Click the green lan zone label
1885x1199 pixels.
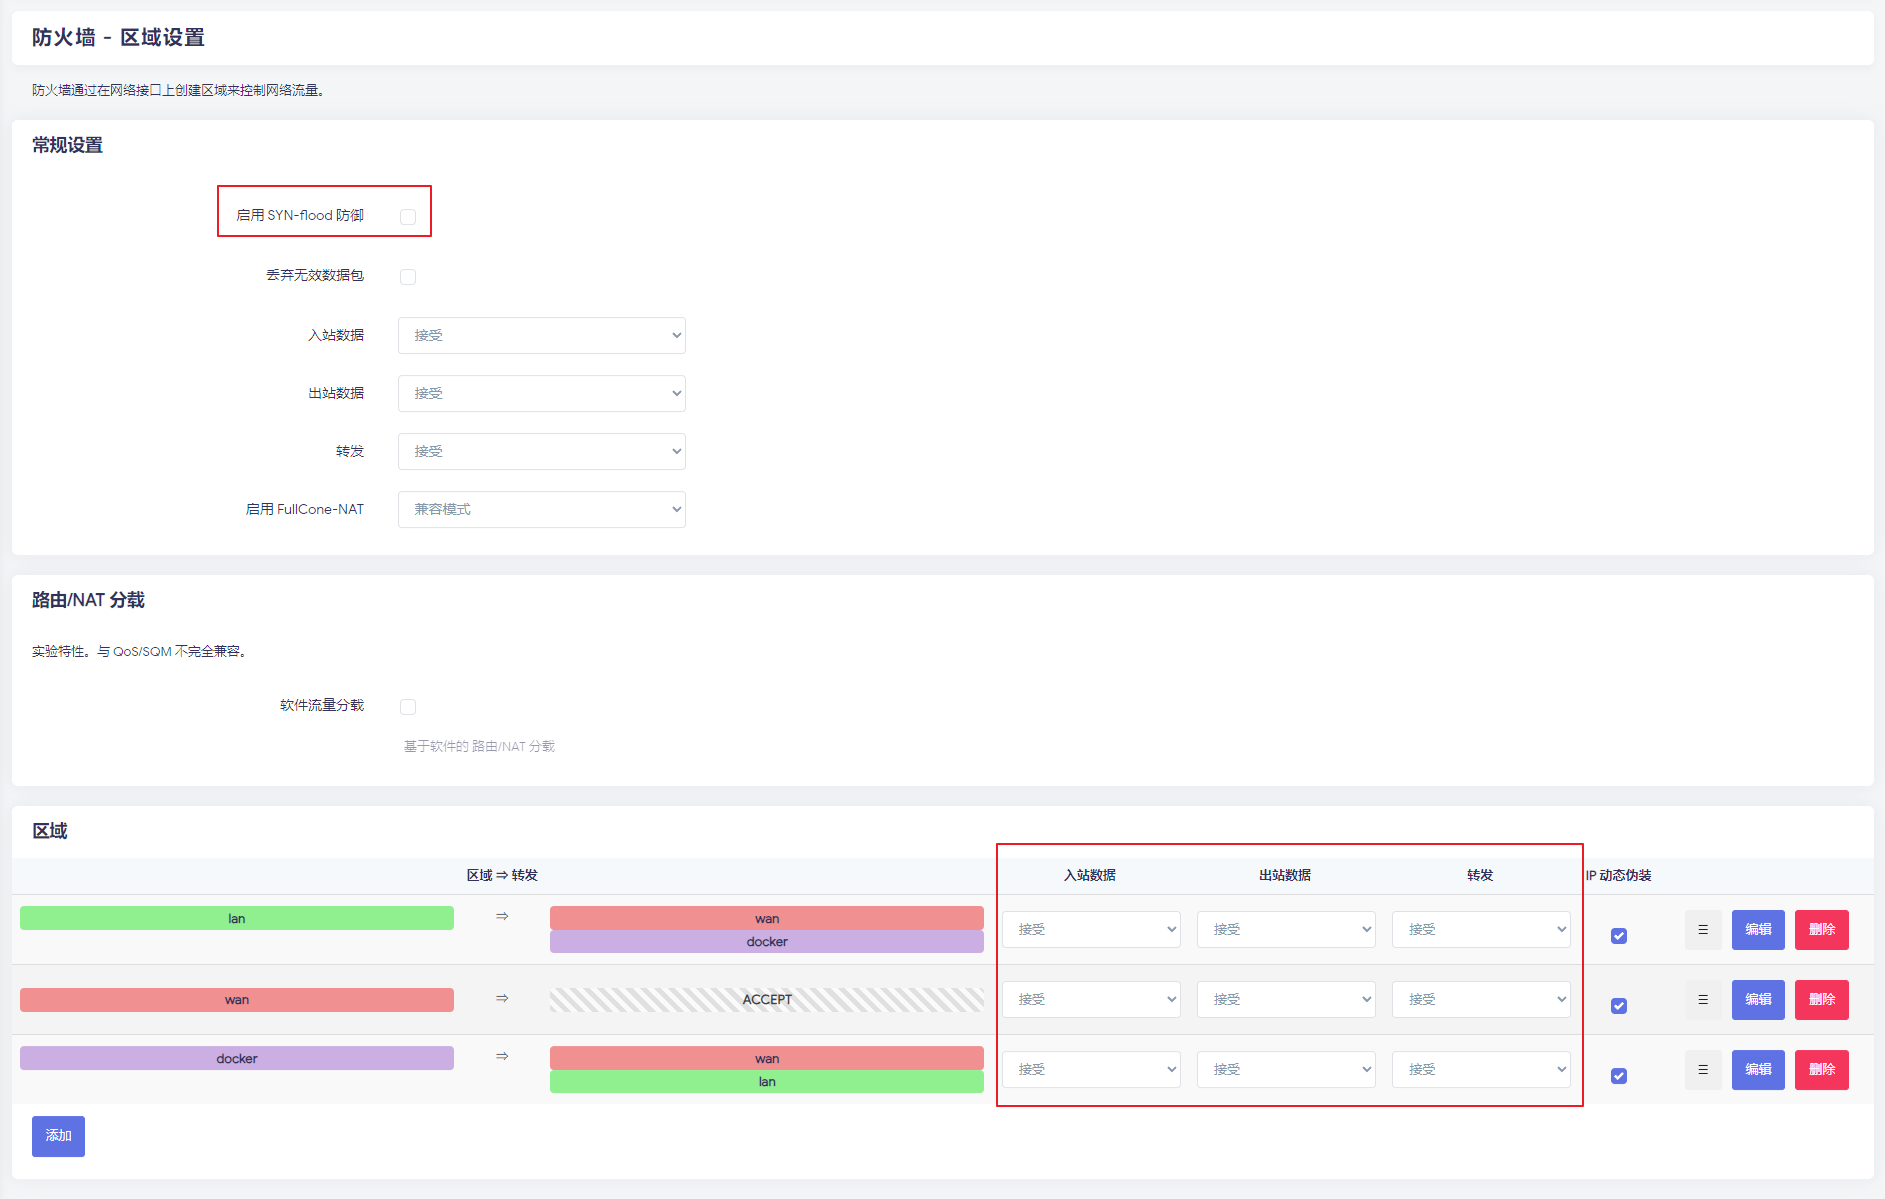[x=237, y=918]
